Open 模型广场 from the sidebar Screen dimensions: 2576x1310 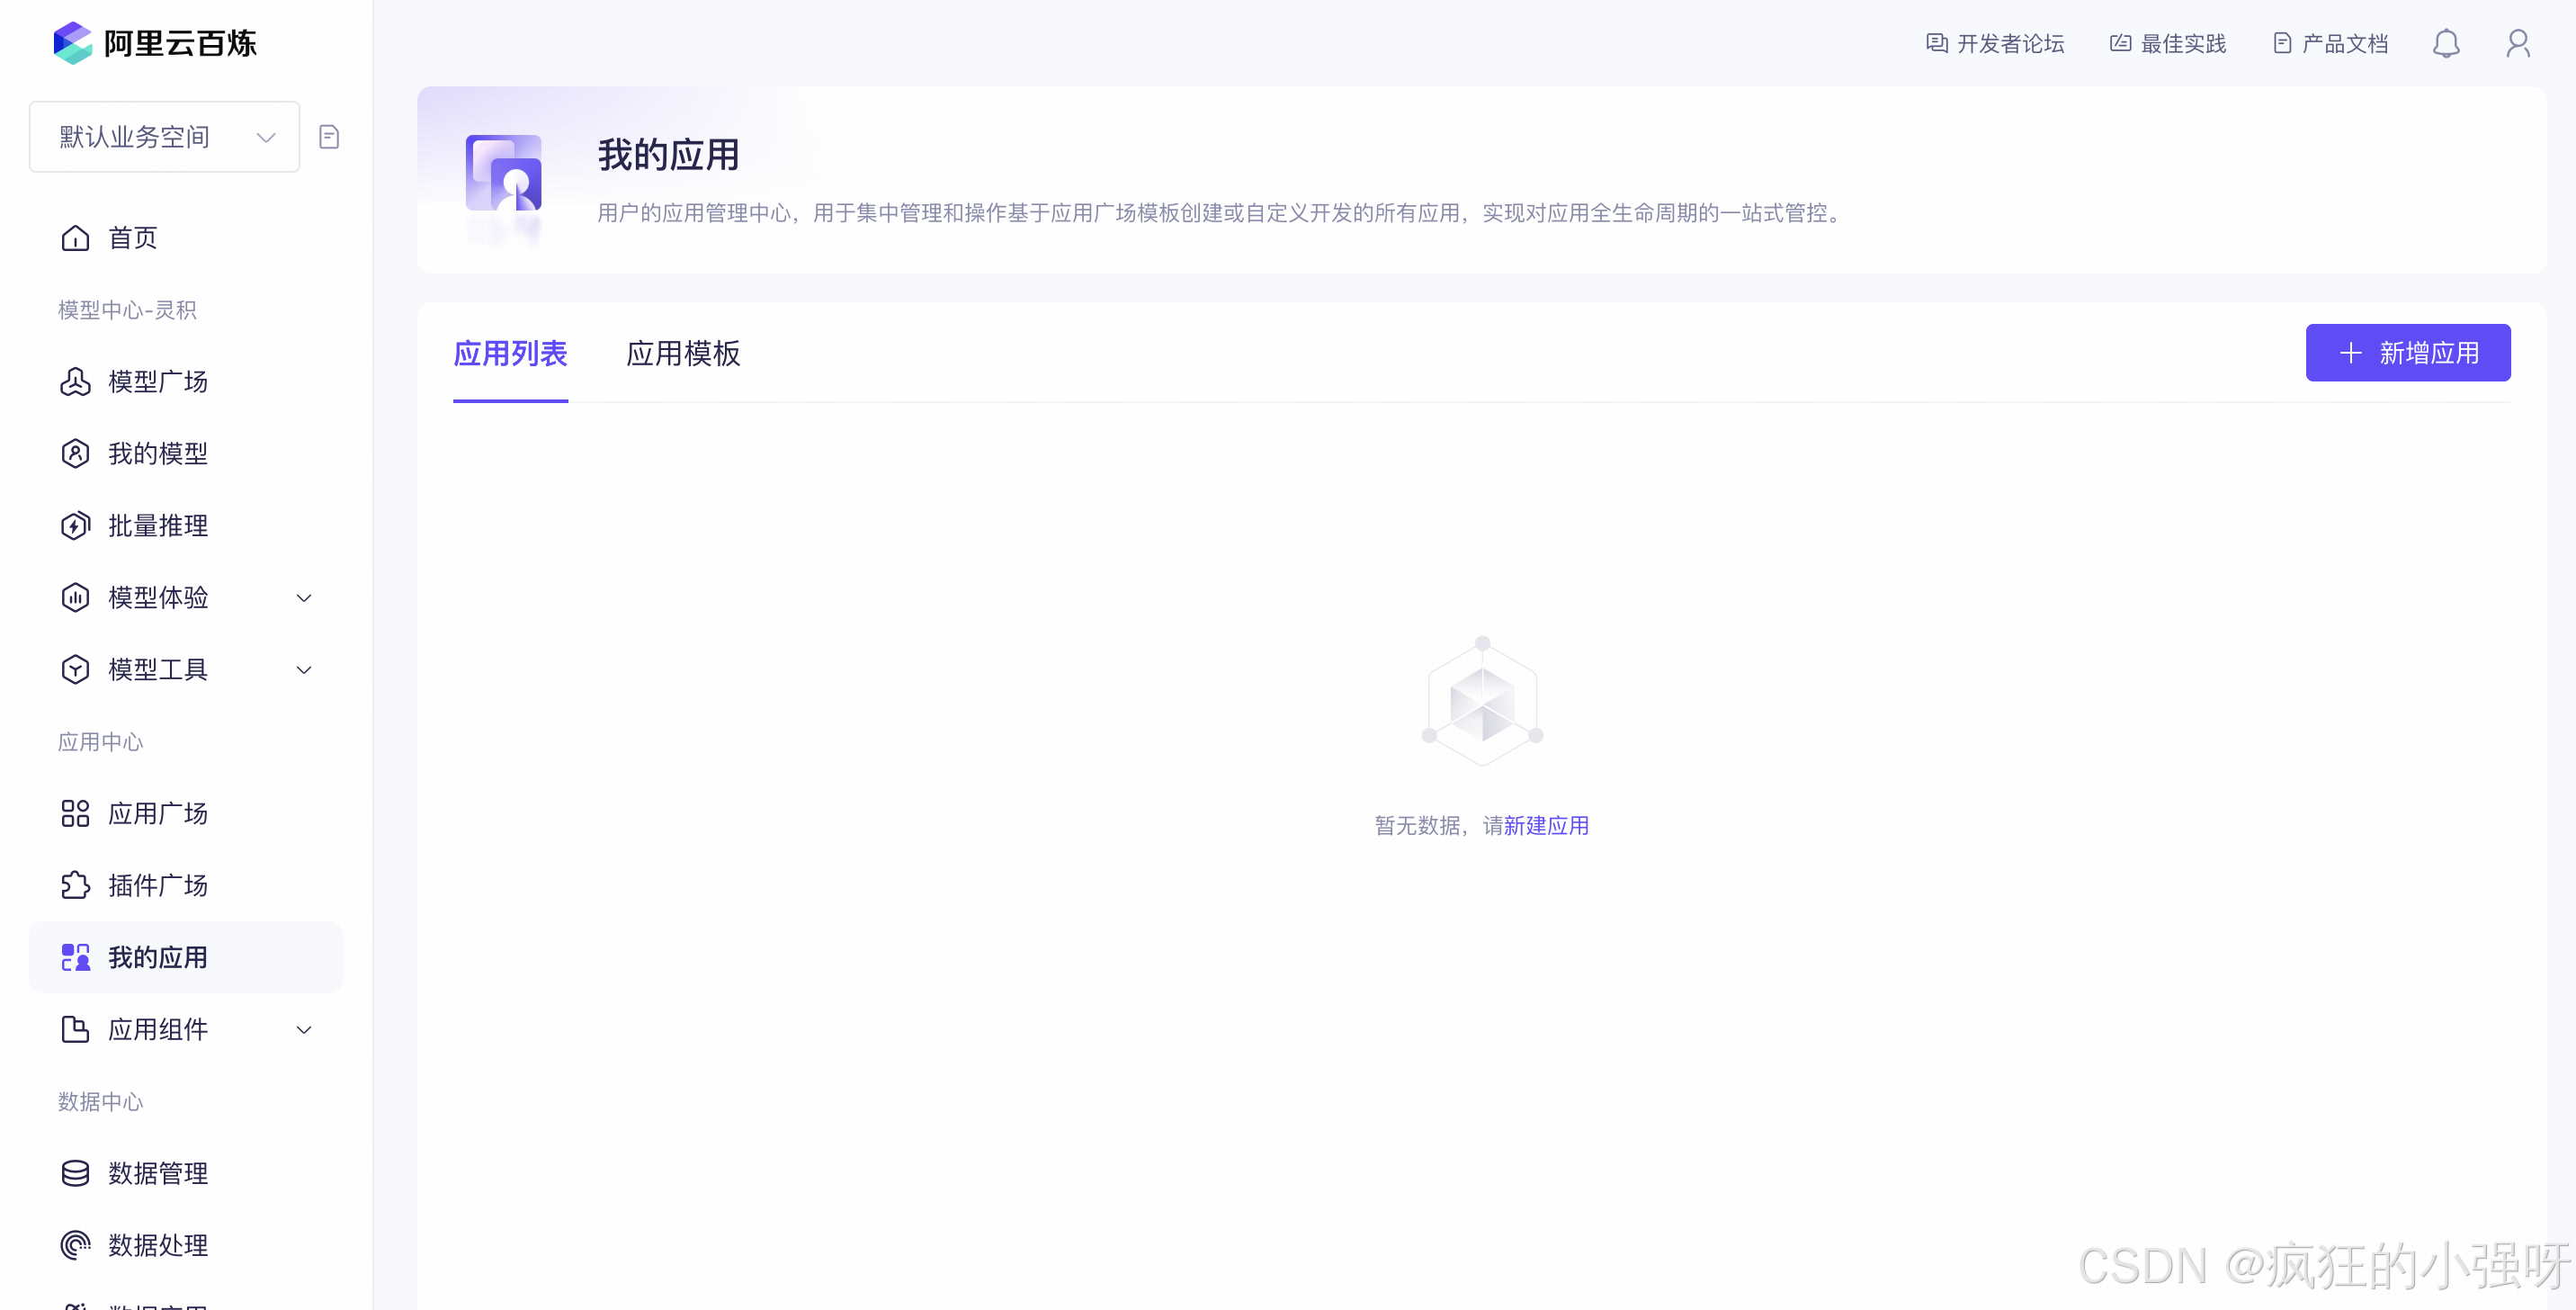[157, 382]
